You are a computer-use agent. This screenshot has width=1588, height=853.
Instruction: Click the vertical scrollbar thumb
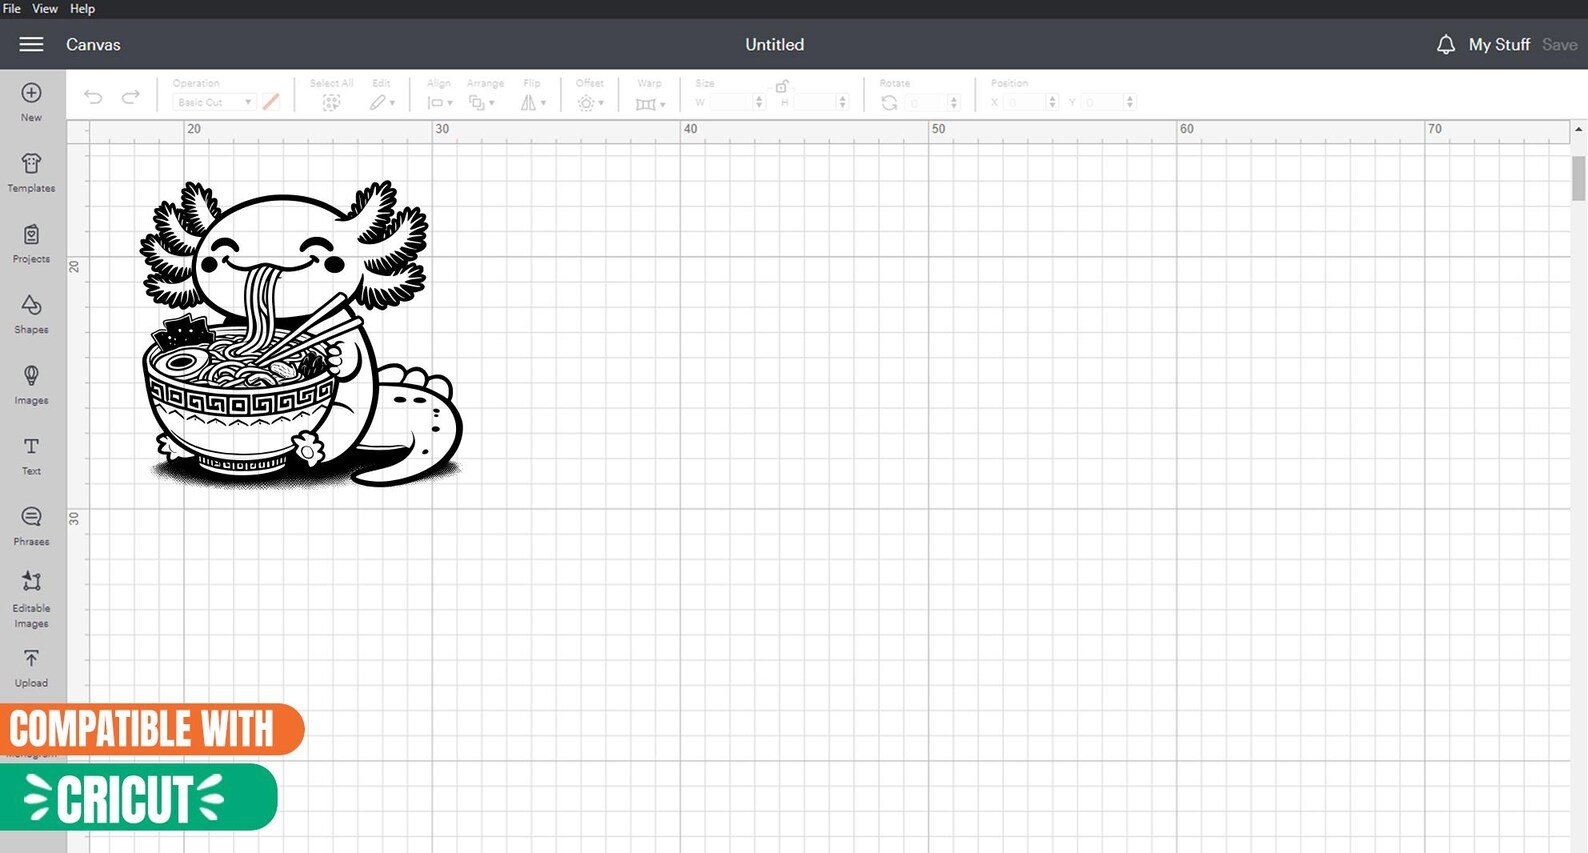tap(1579, 178)
